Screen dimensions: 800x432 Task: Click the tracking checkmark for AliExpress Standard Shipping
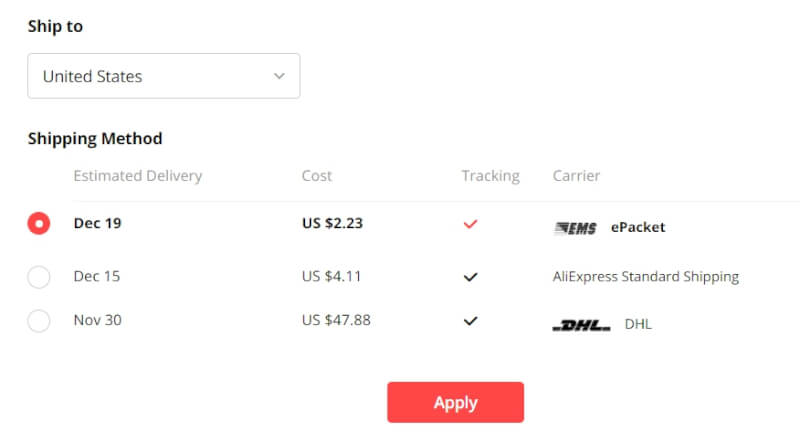[x=470, y=277]
